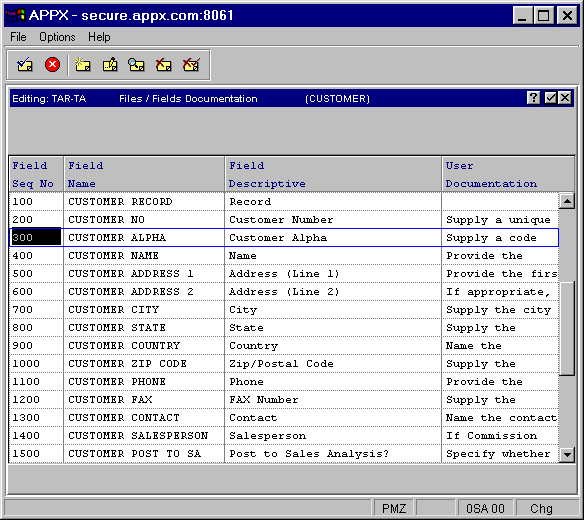
Task: Click the vertical scrollbar thumb of the table
Action: (x=567, y=329)
